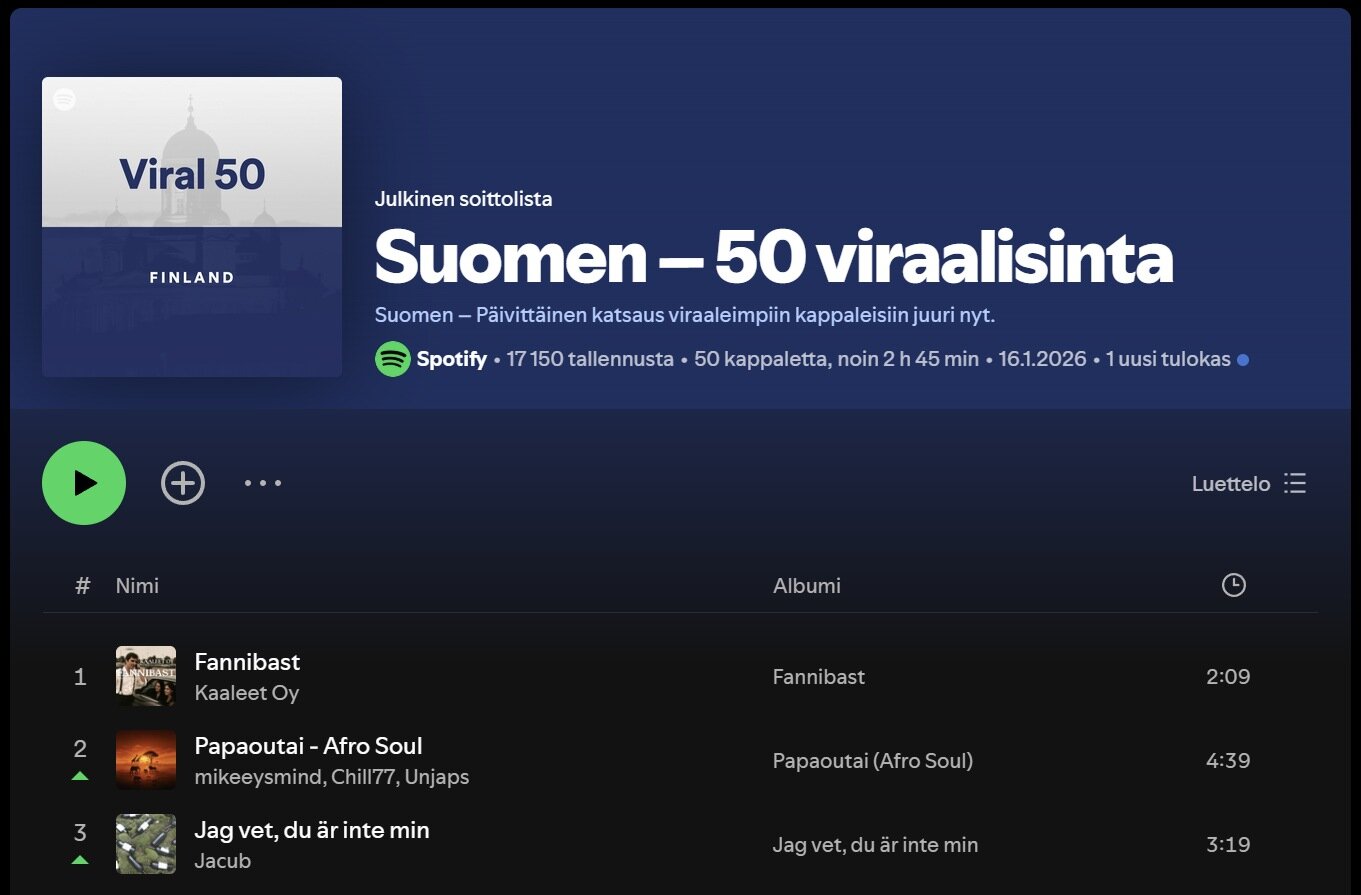Open the Luettelo view options dropdown
This screenshot has height=895, width=1361.
(1249, 484)
